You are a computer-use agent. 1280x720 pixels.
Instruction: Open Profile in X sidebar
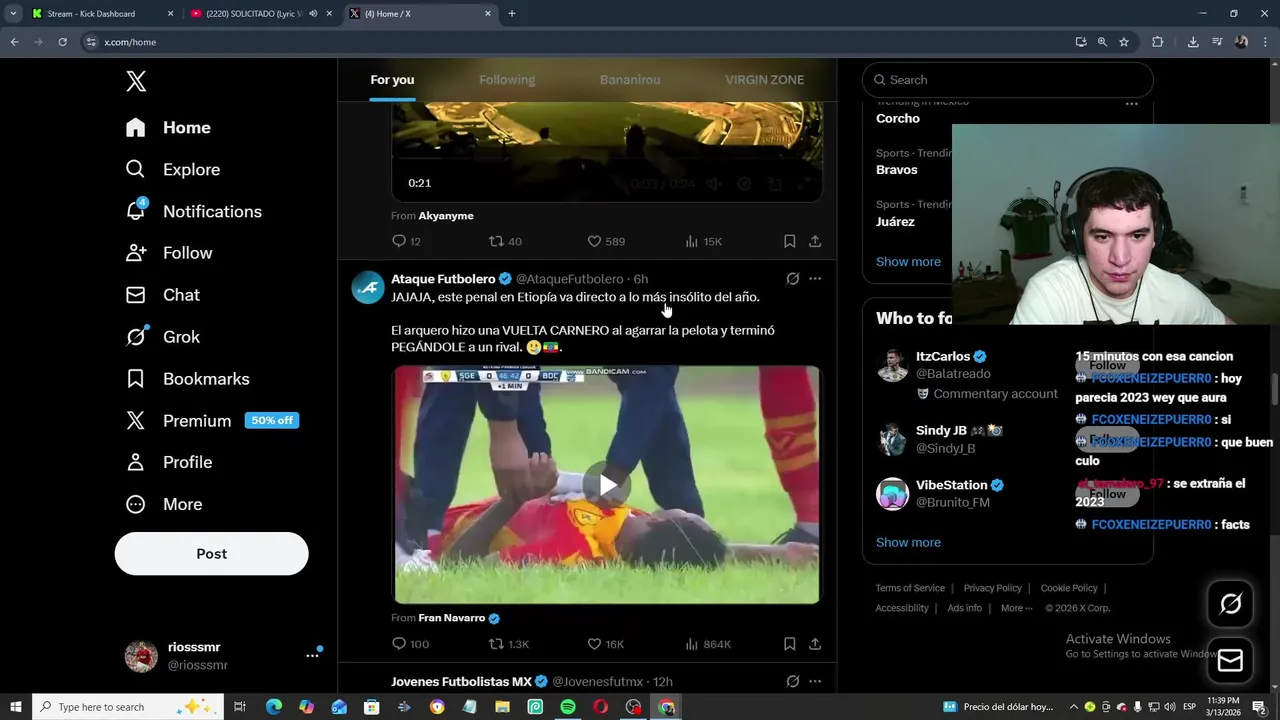168,462
